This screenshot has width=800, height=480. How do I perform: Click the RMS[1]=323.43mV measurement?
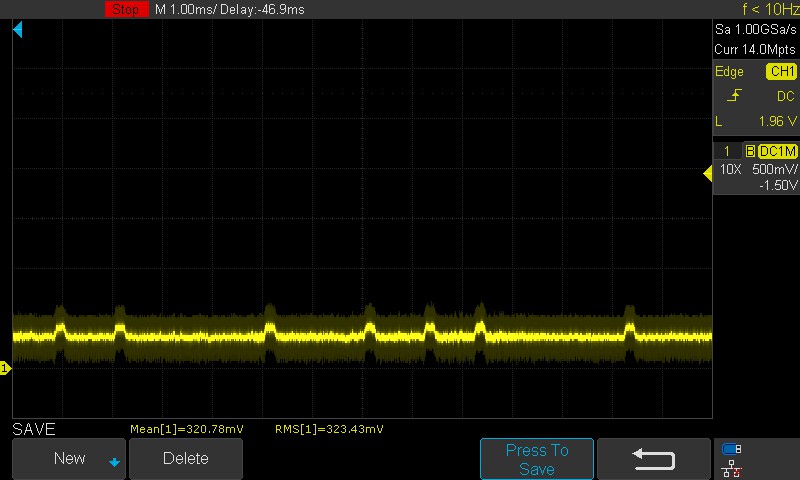click(x=329, y=429)
